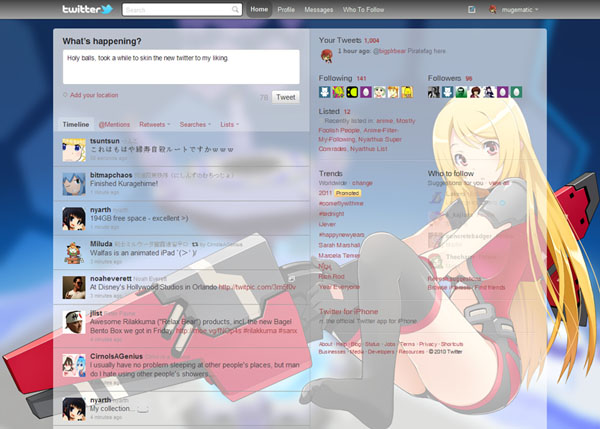Click black-green Following avatar icon
This screenshot has width=600, height=429.
pos(352,92)
